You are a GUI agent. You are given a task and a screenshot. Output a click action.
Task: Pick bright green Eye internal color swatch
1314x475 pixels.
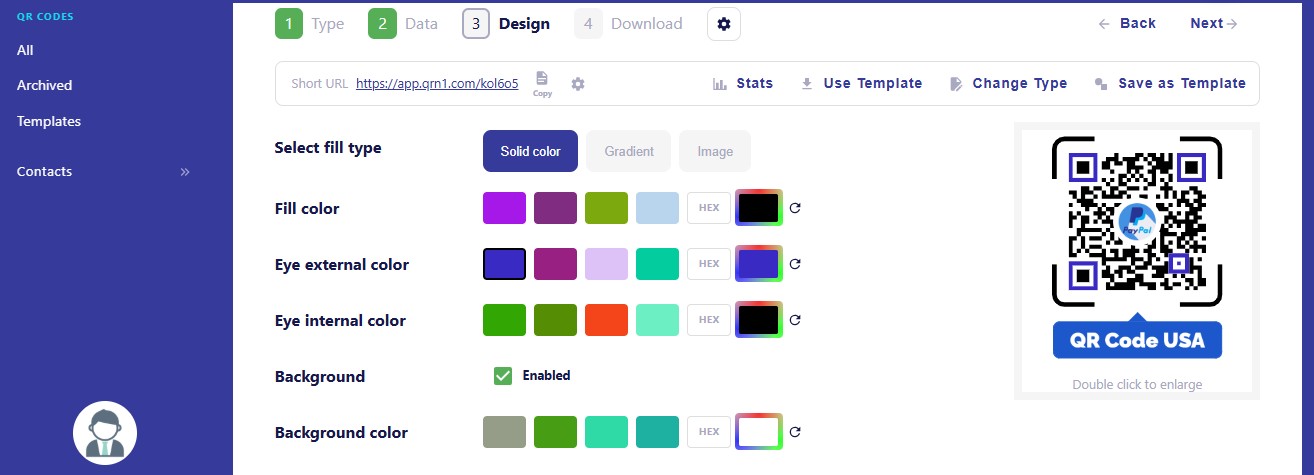coord(504,320)
